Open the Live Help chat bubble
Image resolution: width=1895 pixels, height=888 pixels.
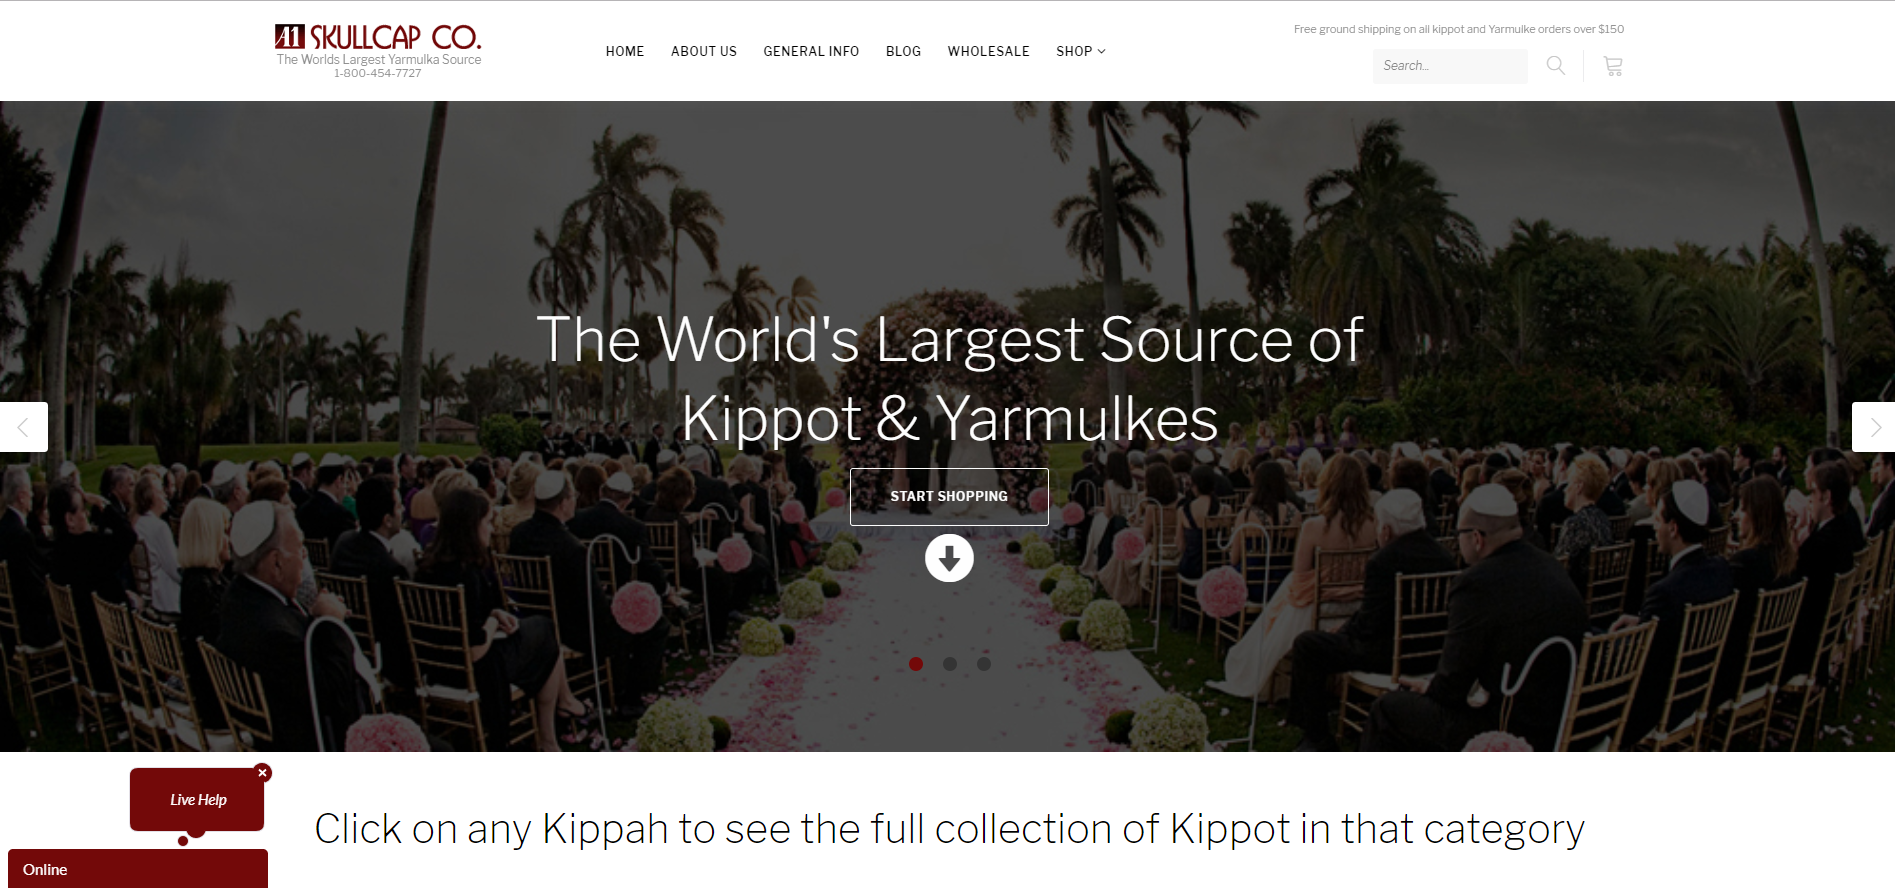[x=197, y=799]
